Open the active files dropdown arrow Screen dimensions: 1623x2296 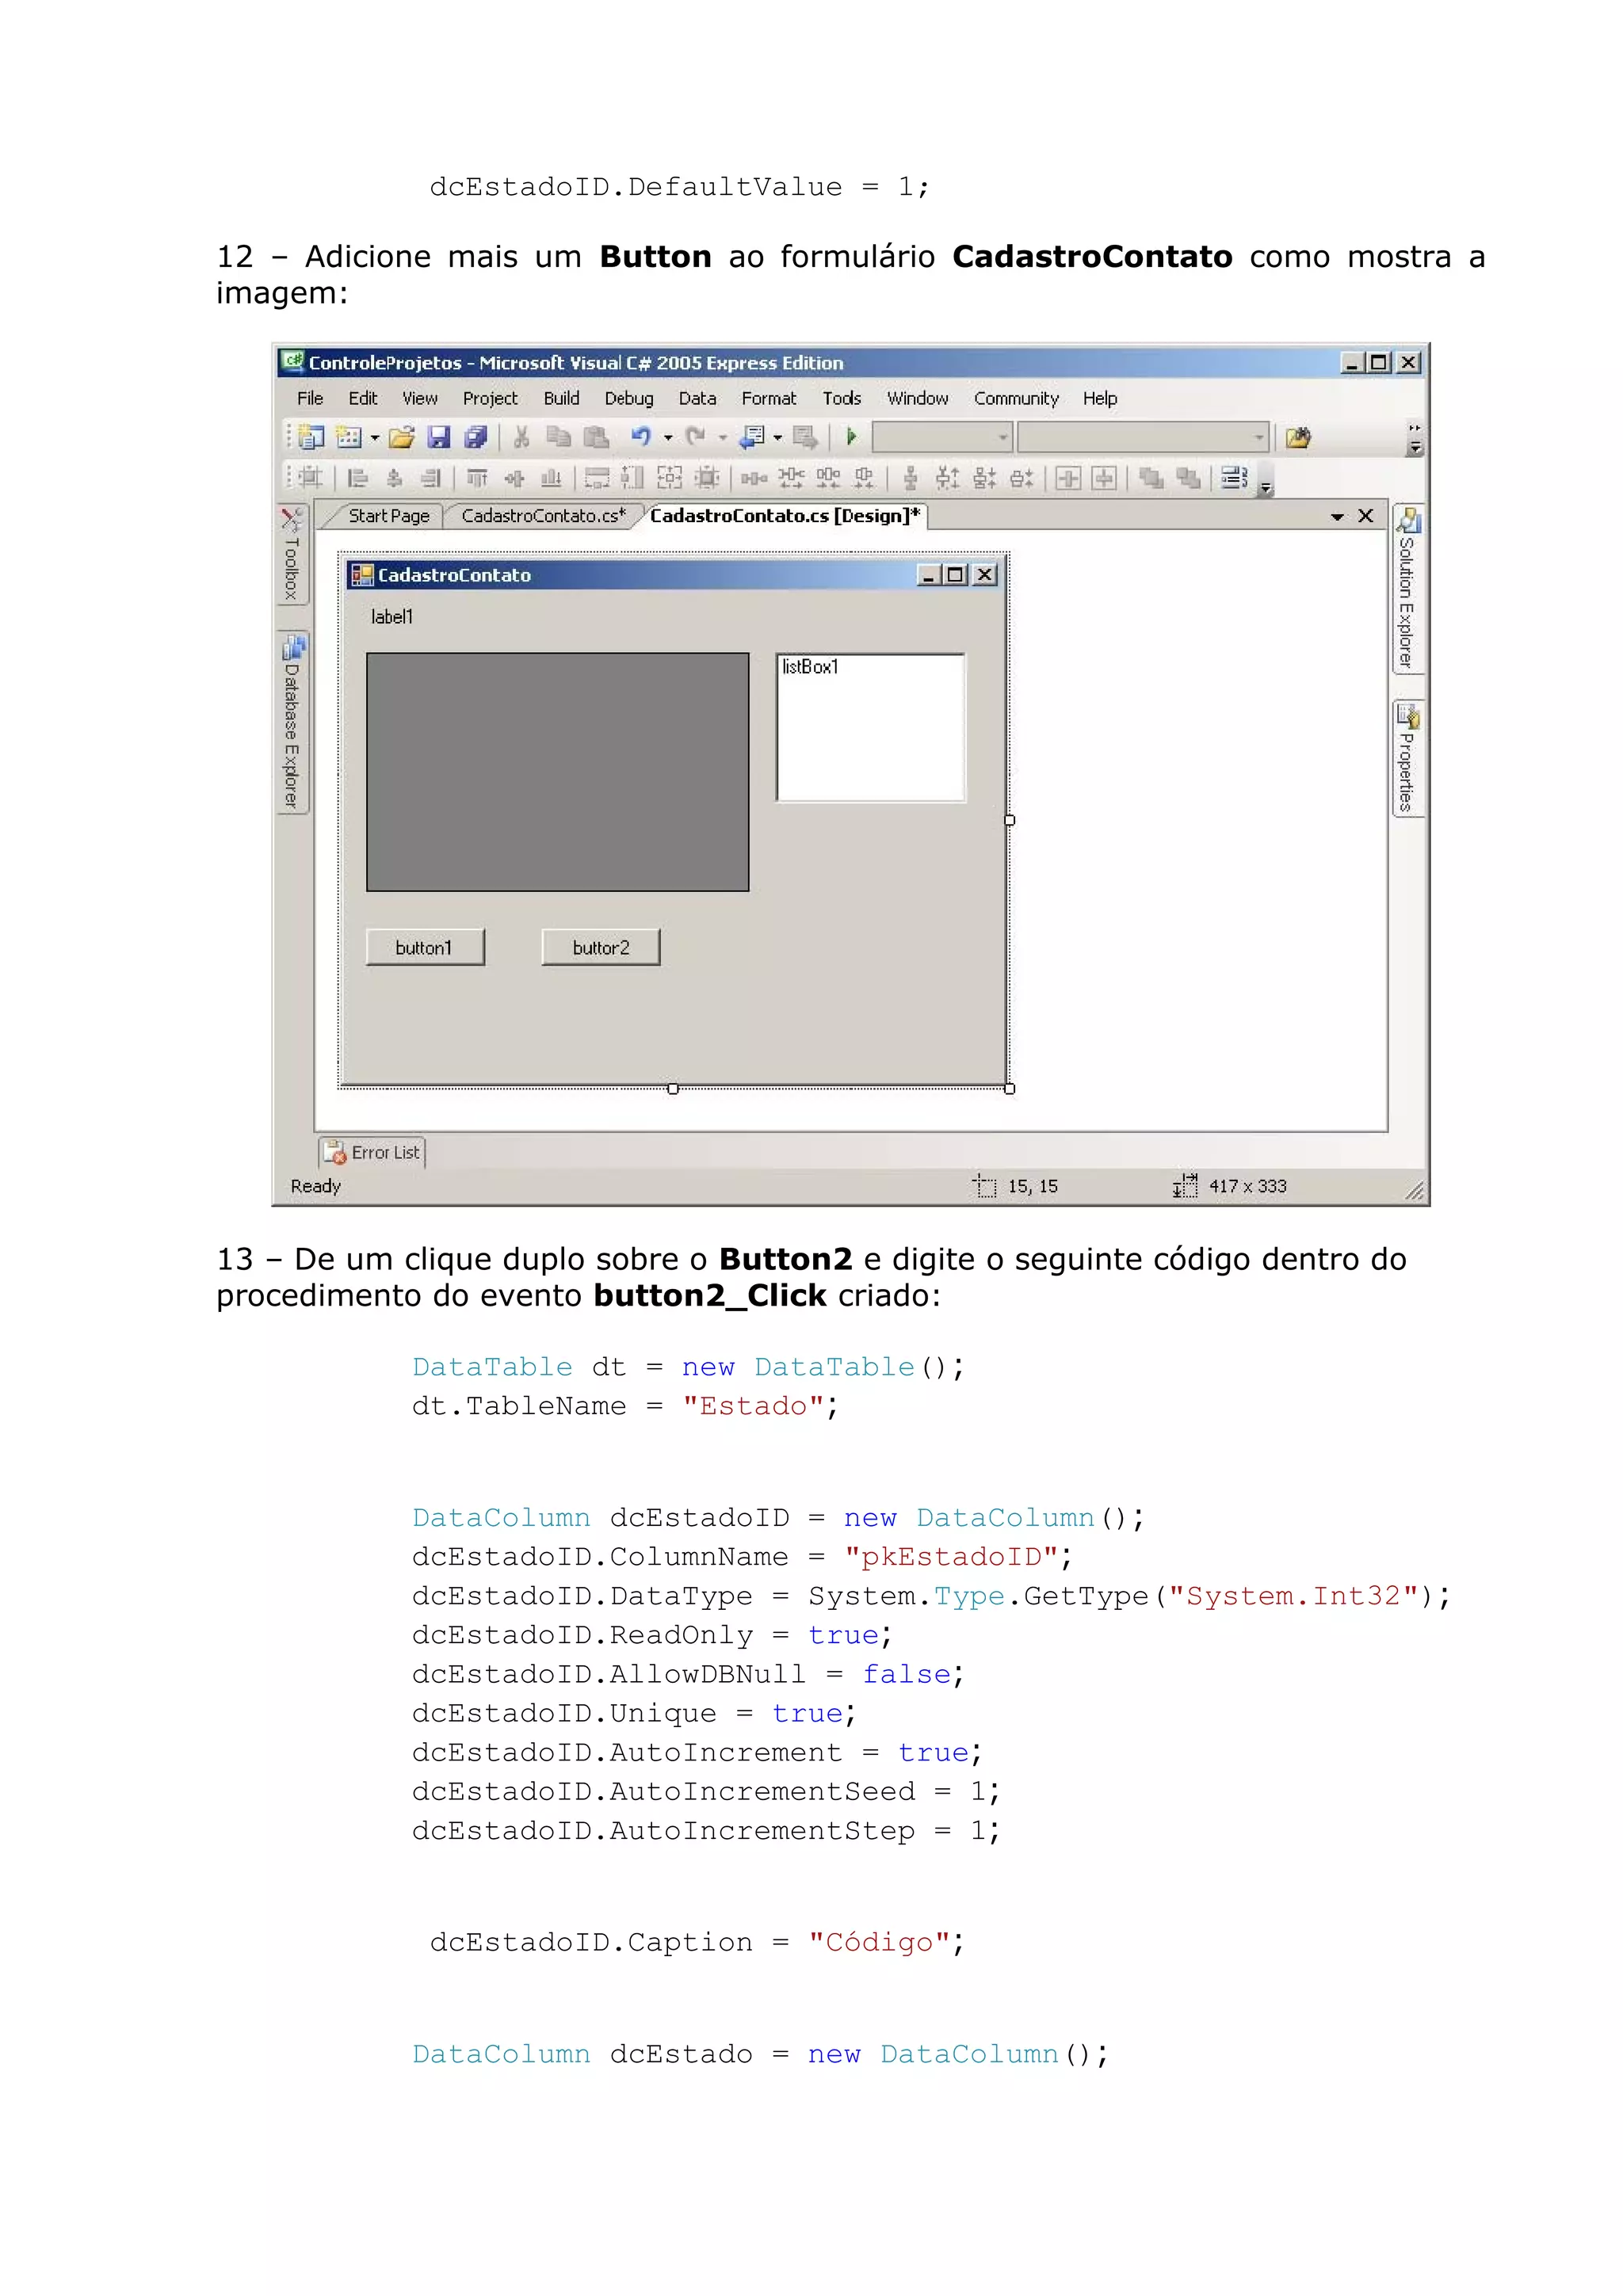pyautogui.click(x=1337, y=517)
